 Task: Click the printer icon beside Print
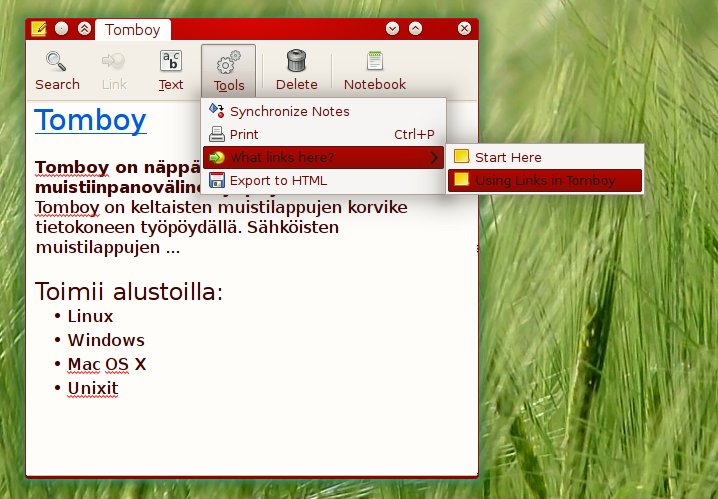[x=217, y=134]
